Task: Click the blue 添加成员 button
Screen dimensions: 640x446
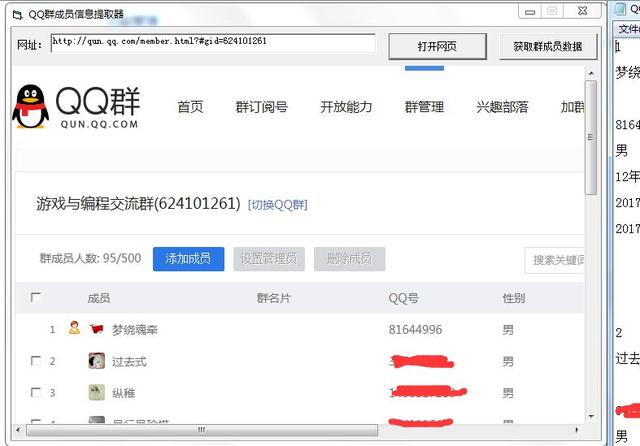Action: tap(189, 259)
